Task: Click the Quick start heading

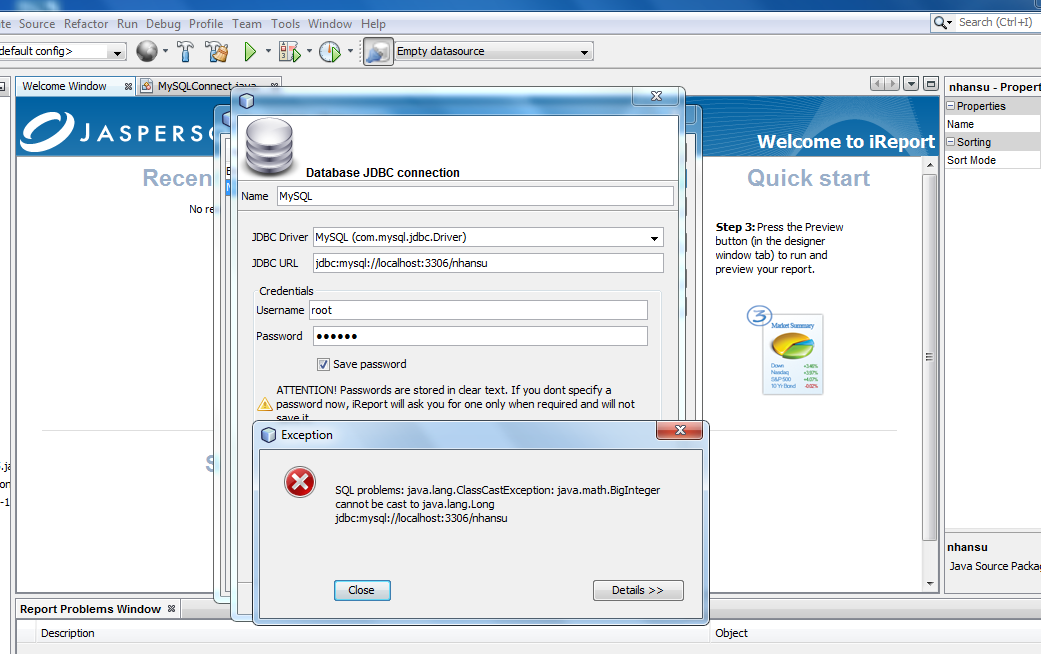Action: click(x=809, y=178)
